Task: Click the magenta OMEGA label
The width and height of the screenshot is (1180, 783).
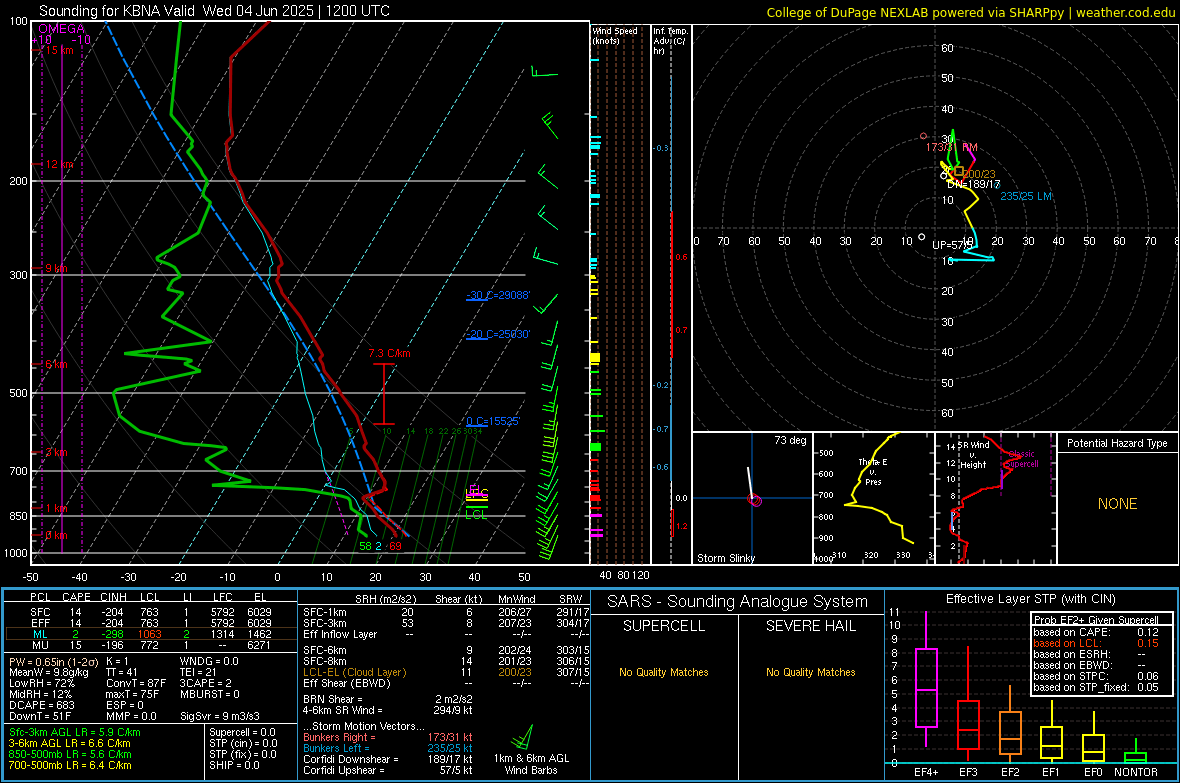Action: [x=62, y=29]
